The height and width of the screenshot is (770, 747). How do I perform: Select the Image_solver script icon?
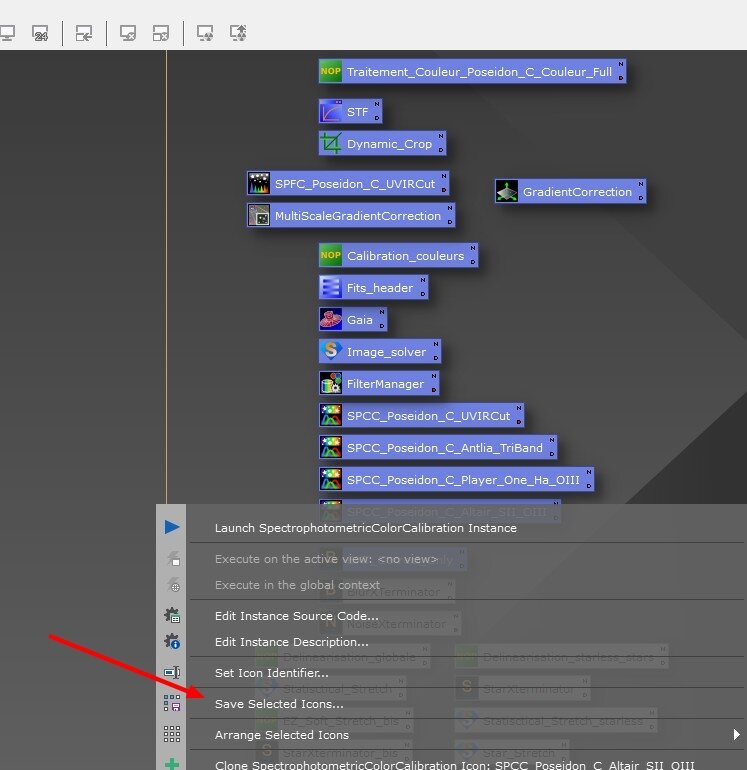click(x=380, y=352)
